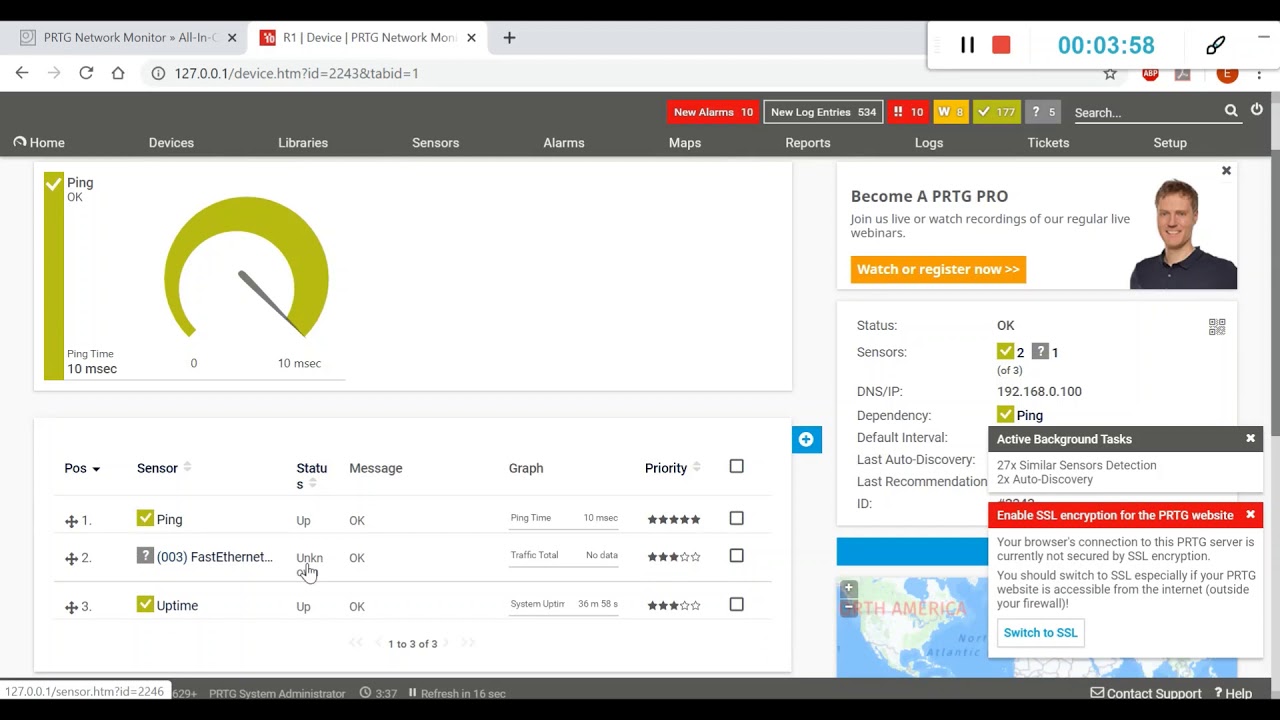This screenshot has height=720, width=1280.
Task: Open New Log Entries 534 indicator
Action: (823, 112)
